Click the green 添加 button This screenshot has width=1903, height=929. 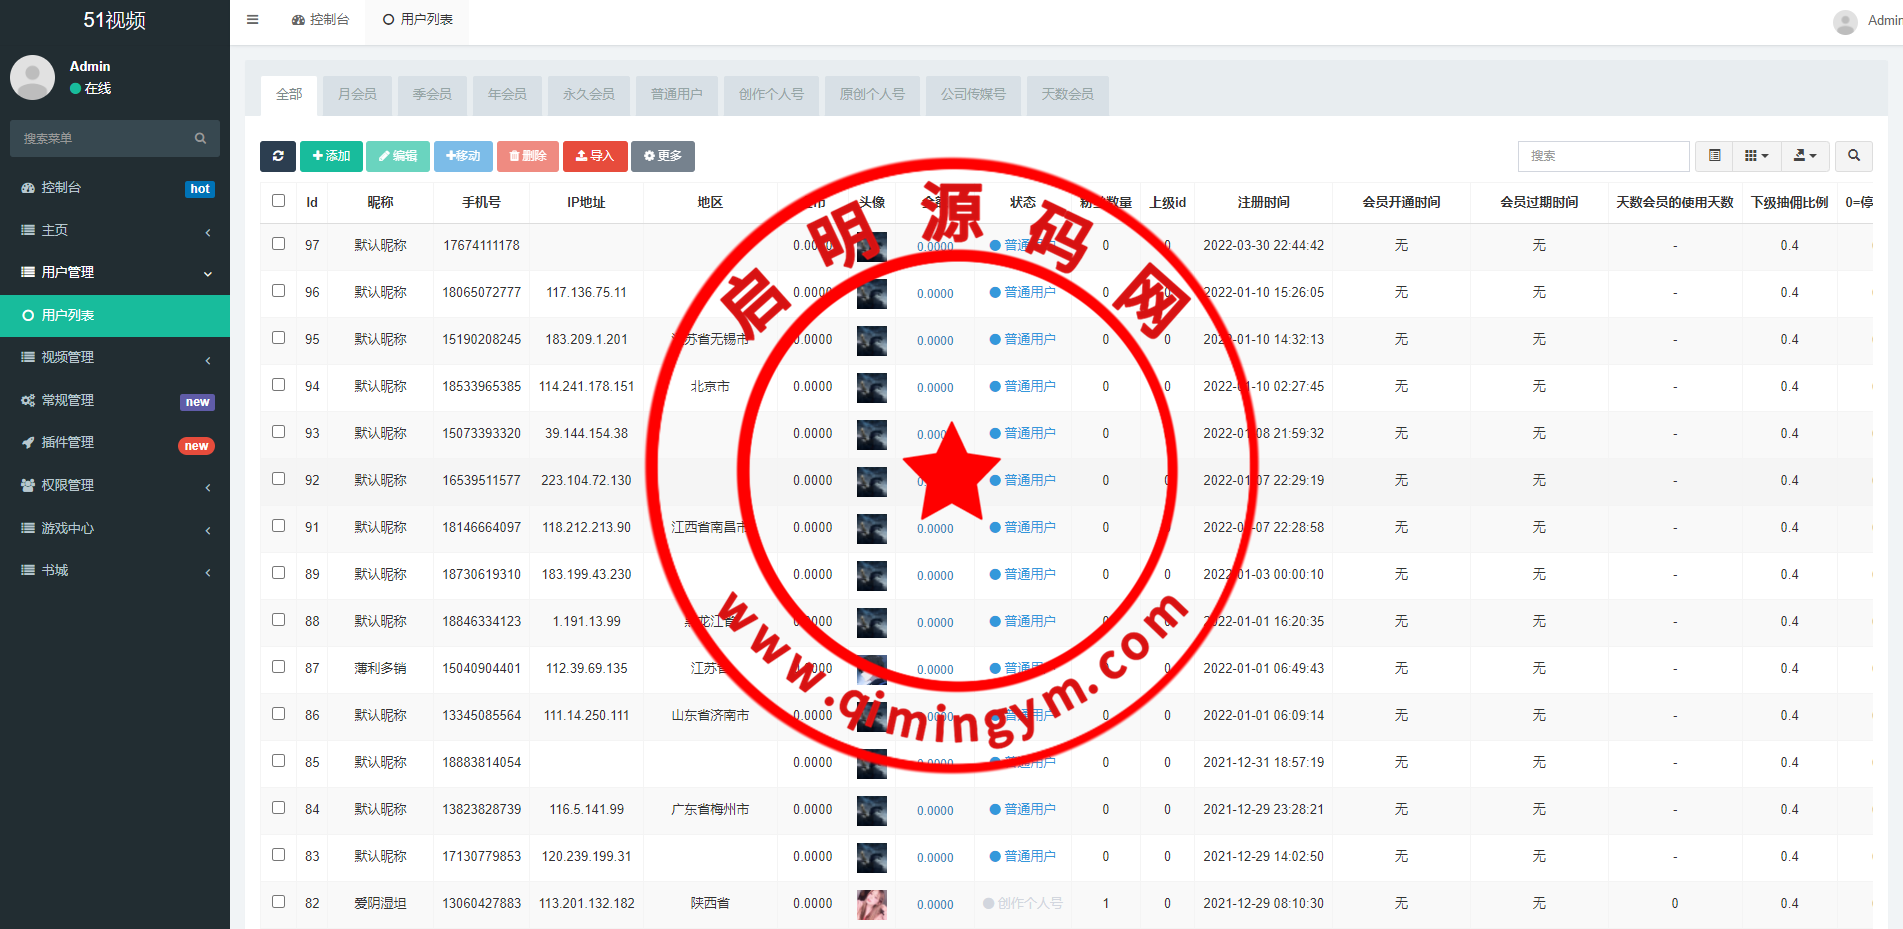point(331,156)
